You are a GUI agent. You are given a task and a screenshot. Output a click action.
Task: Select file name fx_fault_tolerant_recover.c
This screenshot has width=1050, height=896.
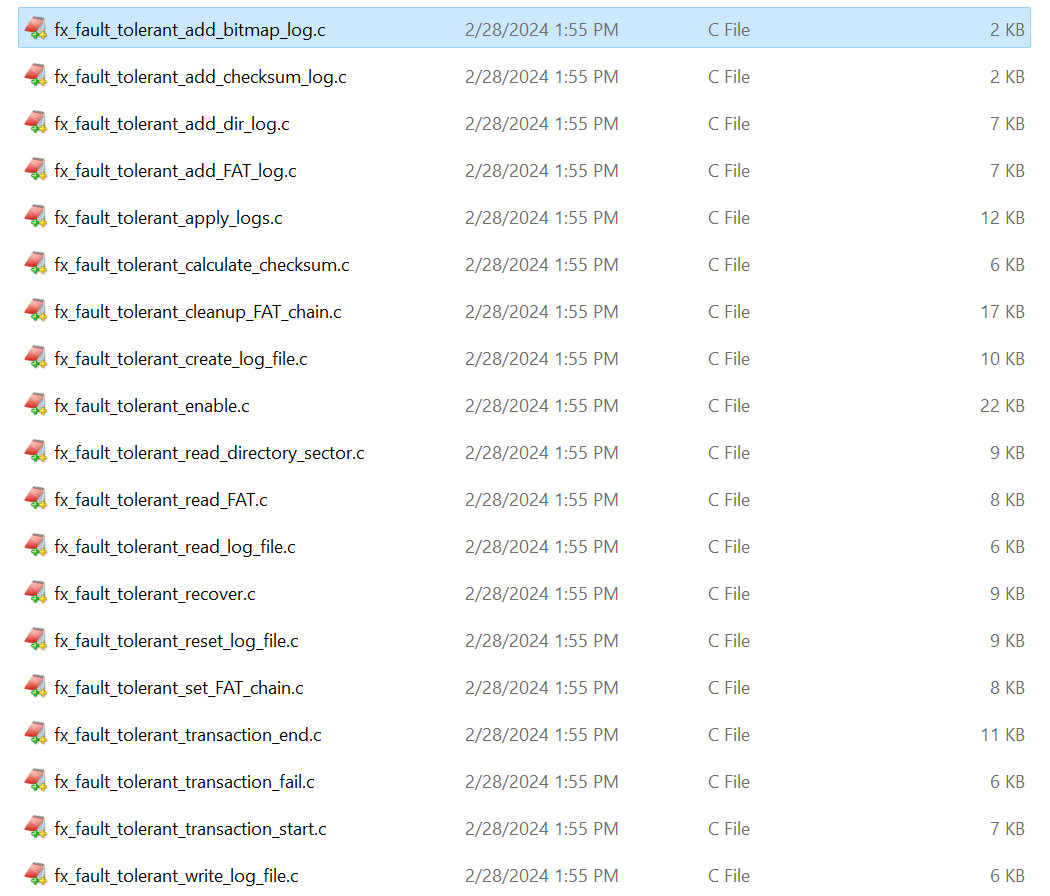[x=155, y=594]
